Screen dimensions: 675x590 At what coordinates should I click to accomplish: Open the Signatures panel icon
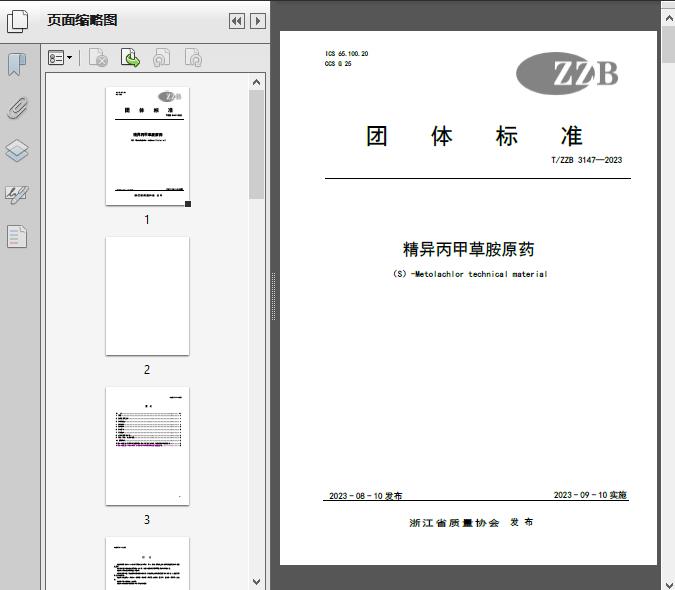17,194
